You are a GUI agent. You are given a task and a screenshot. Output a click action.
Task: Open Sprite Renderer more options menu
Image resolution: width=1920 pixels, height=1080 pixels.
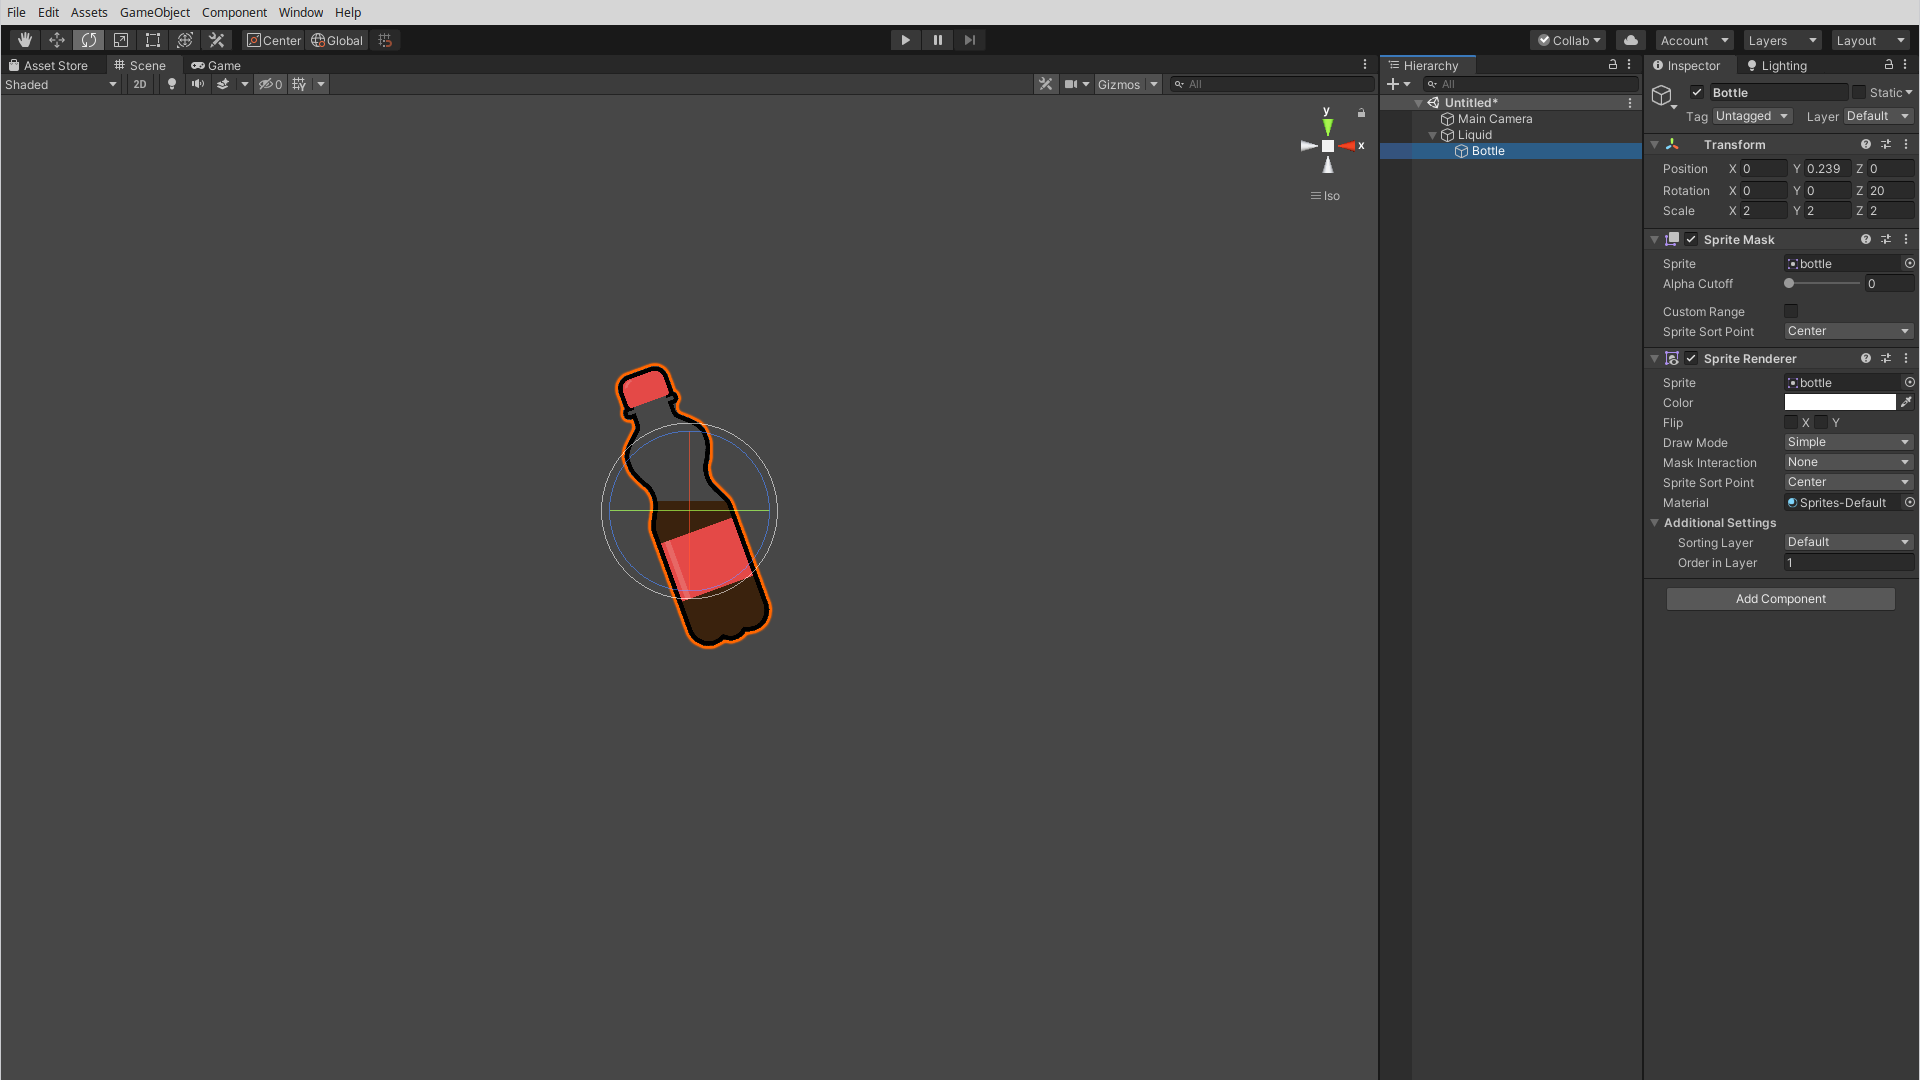[x=1906, y=359]
